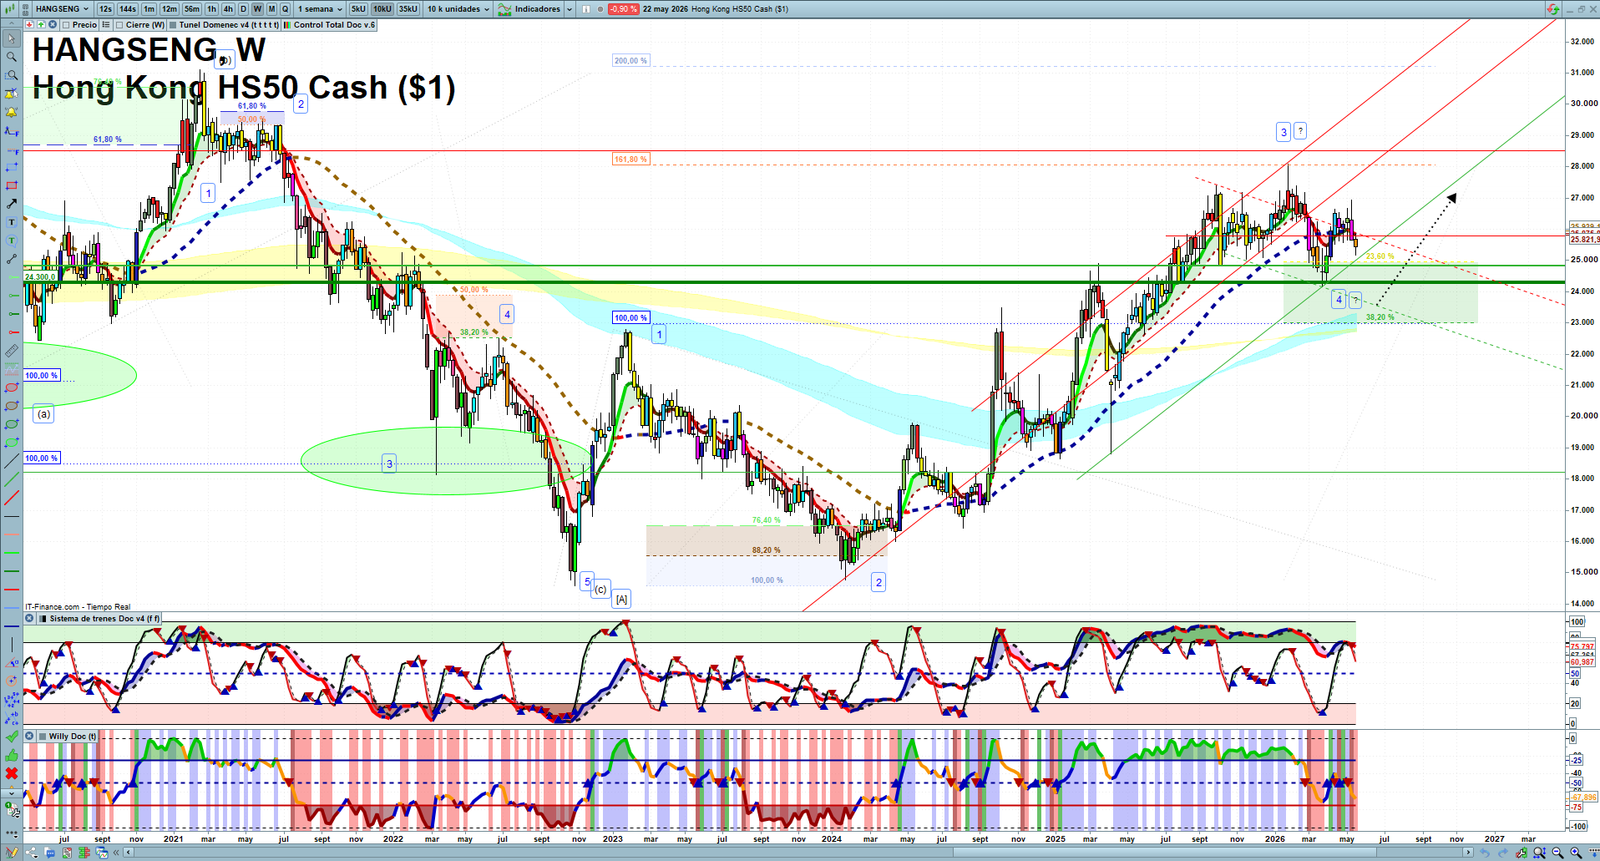Viewport: 1600px width, 861px height.
Task: Select the green diagonal line tool
Action: pos(12,481)
